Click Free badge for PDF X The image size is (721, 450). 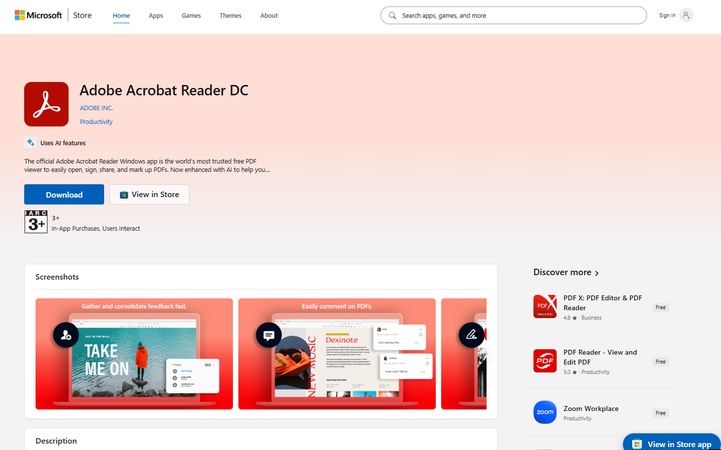[x=661, y=308]
